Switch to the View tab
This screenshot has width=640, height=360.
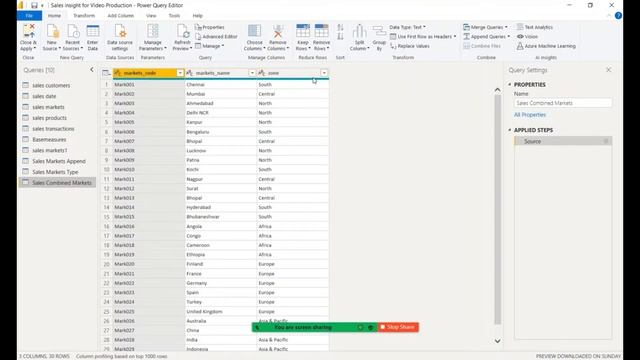click(x=151, y=16)
